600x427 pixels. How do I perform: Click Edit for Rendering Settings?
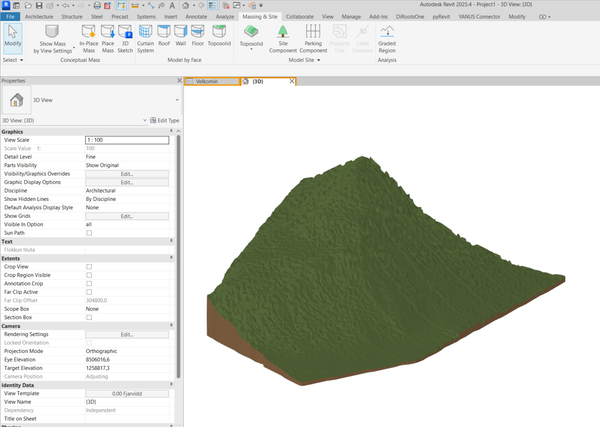click(127, 334)
